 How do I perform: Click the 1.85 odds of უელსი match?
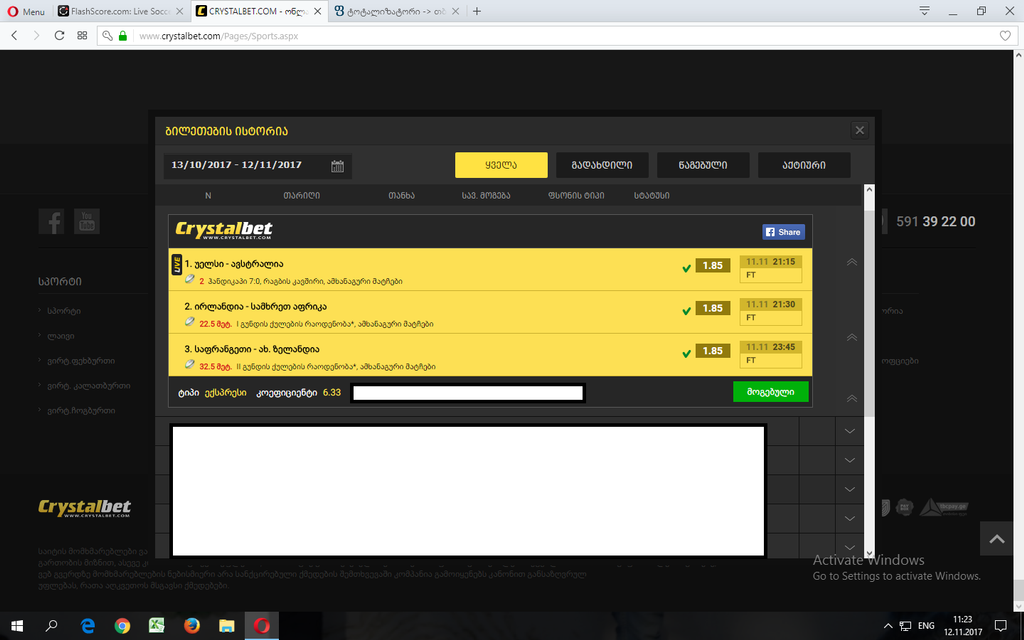712,265
